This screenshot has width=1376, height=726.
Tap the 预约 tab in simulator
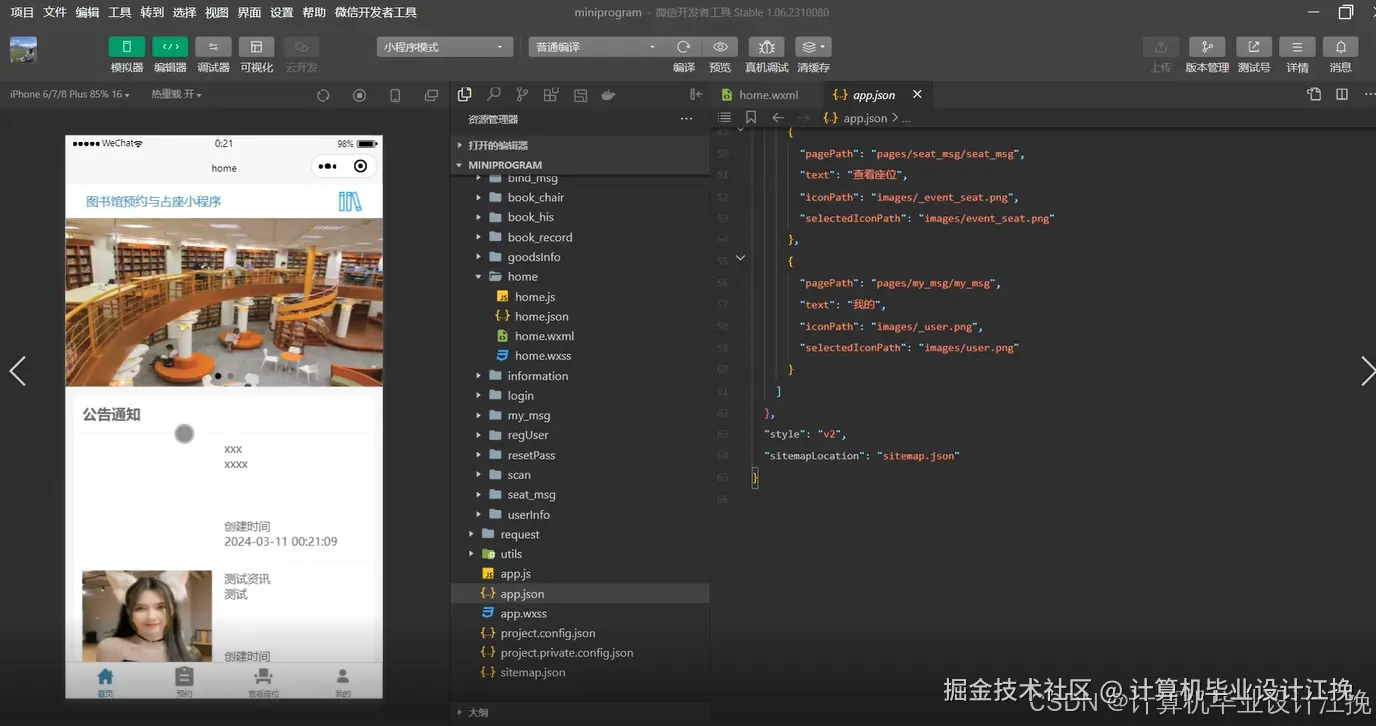click(184, 683)
